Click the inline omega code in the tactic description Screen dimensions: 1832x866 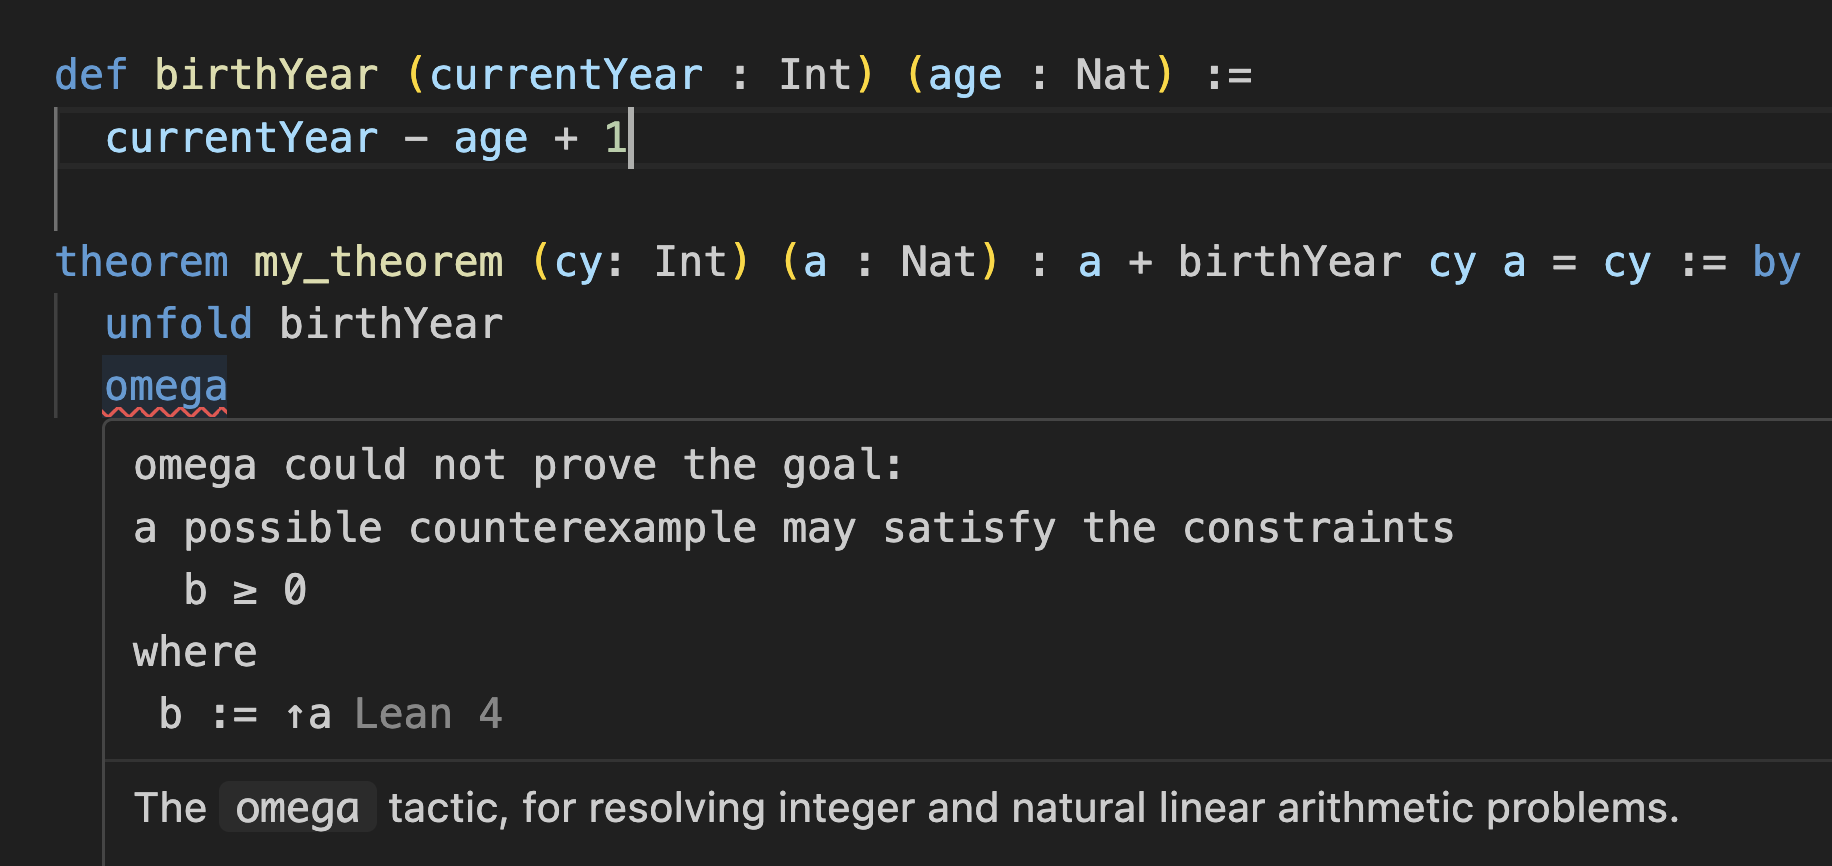[x=297, y=808]
